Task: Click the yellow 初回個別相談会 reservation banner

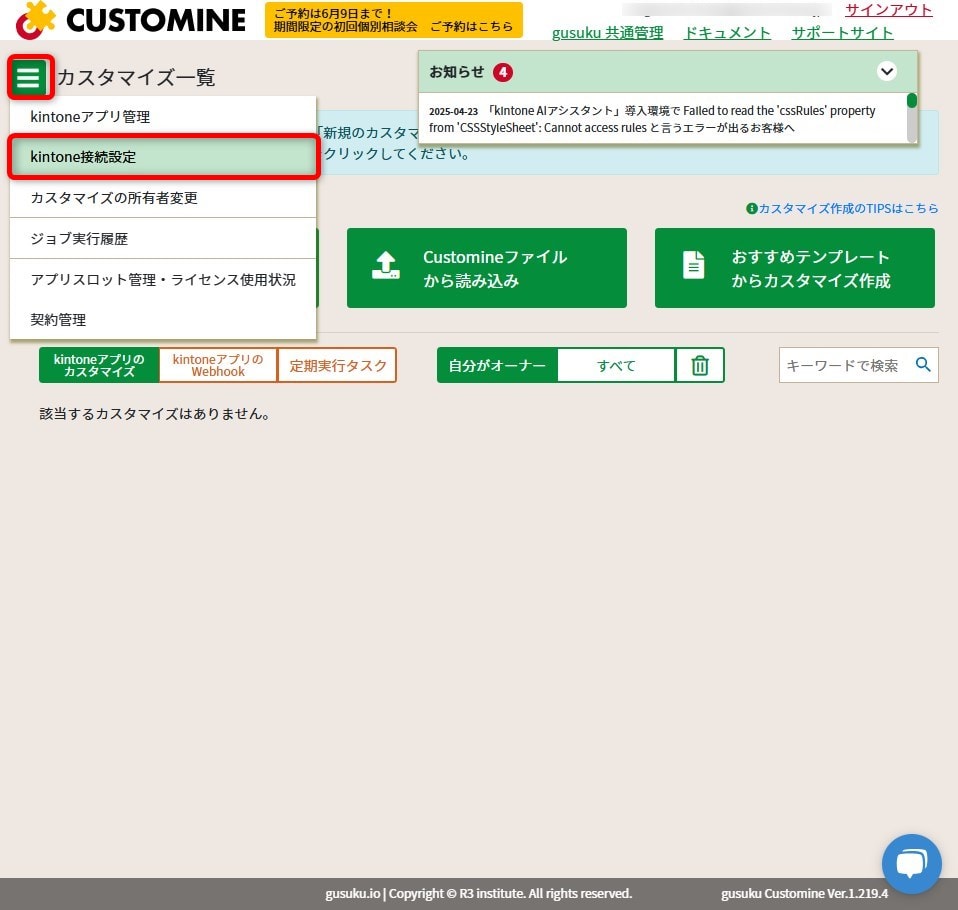Action: pos(393,20)
